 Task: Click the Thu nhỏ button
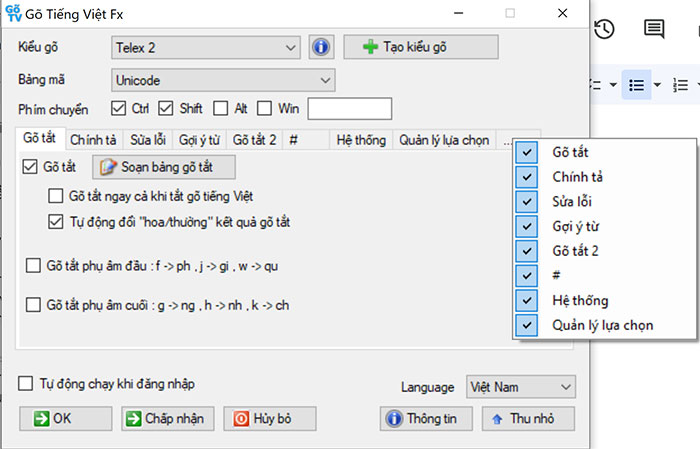528,418
